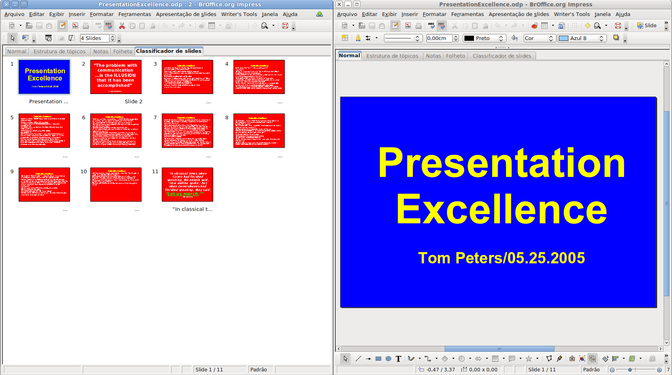672x375 pixels.
Task: Pick the Text tool (T icon)
Action: [x=398, y=359]
